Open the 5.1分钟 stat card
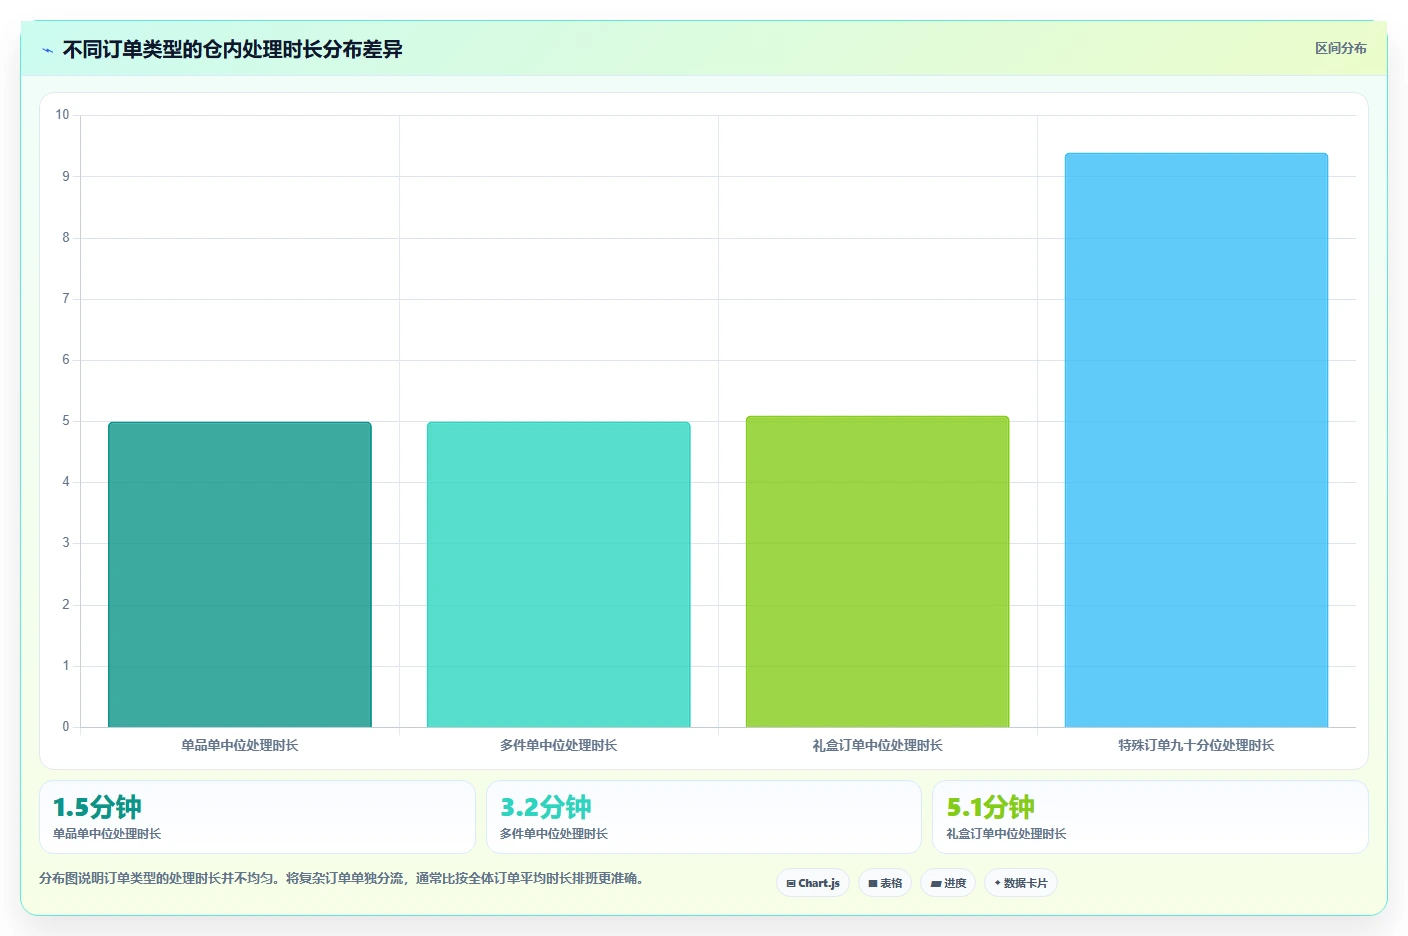This screenshot has height=936, width=1408. [1150, 817]
